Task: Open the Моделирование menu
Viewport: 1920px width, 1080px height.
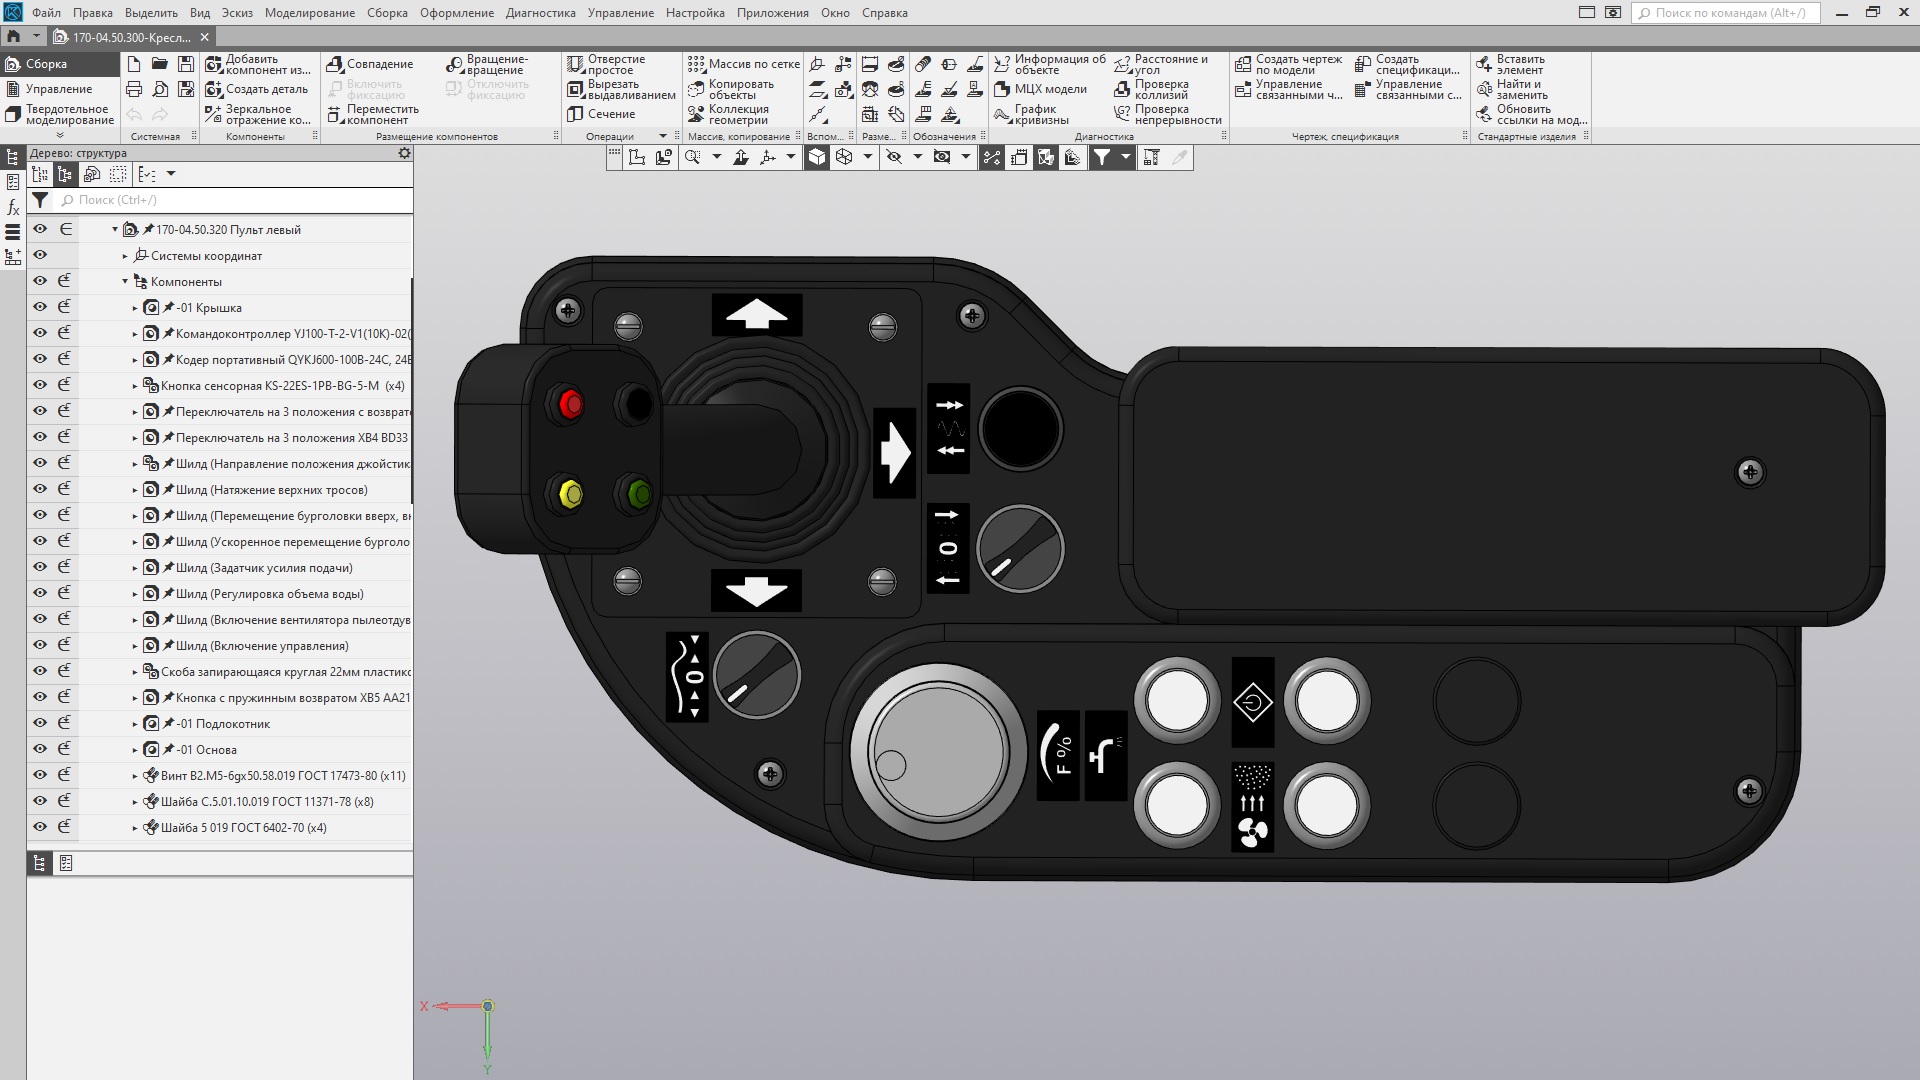Action: click(x=309, y=13)
